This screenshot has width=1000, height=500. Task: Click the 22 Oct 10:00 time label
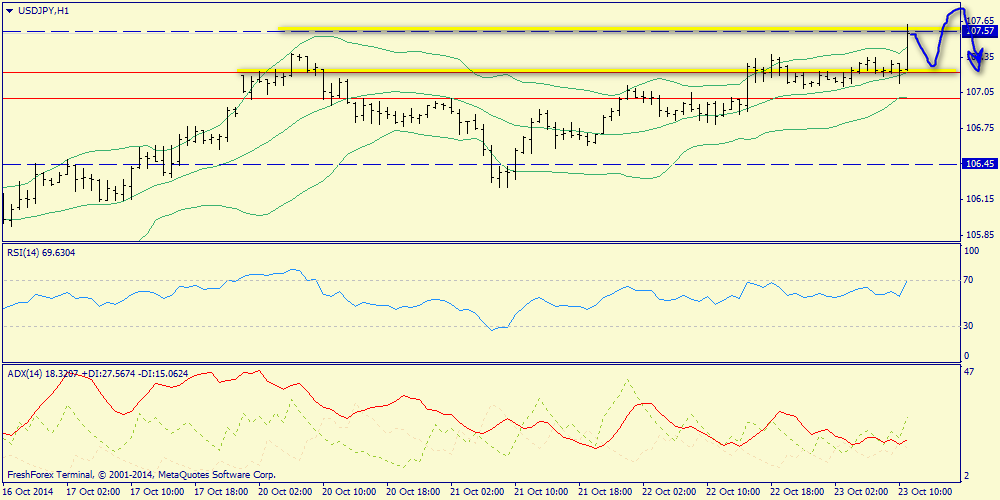pyautogui.click(x=733, y=492)
